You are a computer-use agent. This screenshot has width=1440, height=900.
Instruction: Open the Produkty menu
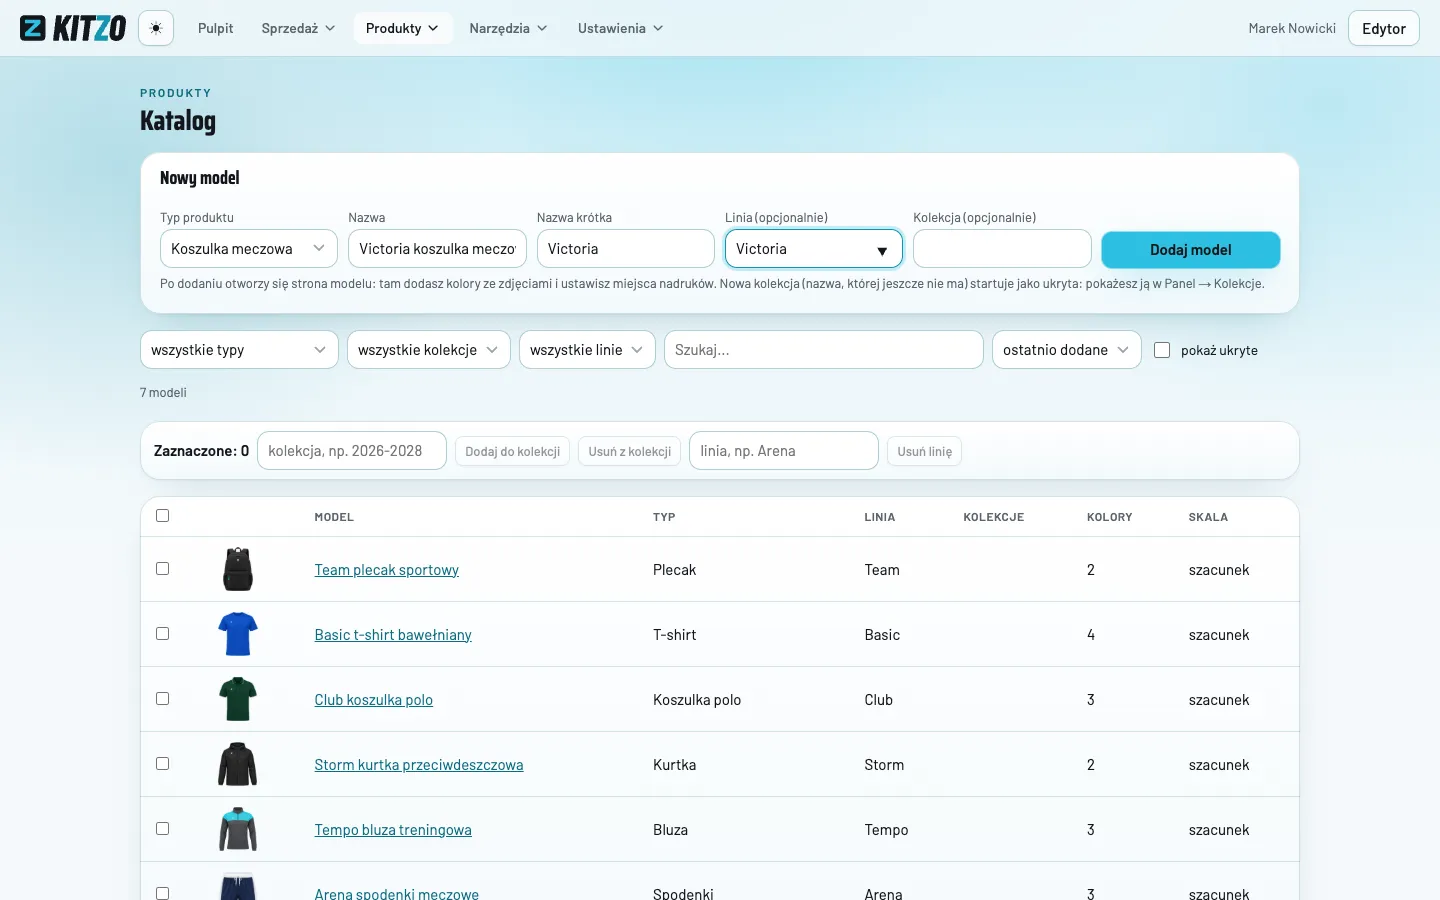coord(402,28)
